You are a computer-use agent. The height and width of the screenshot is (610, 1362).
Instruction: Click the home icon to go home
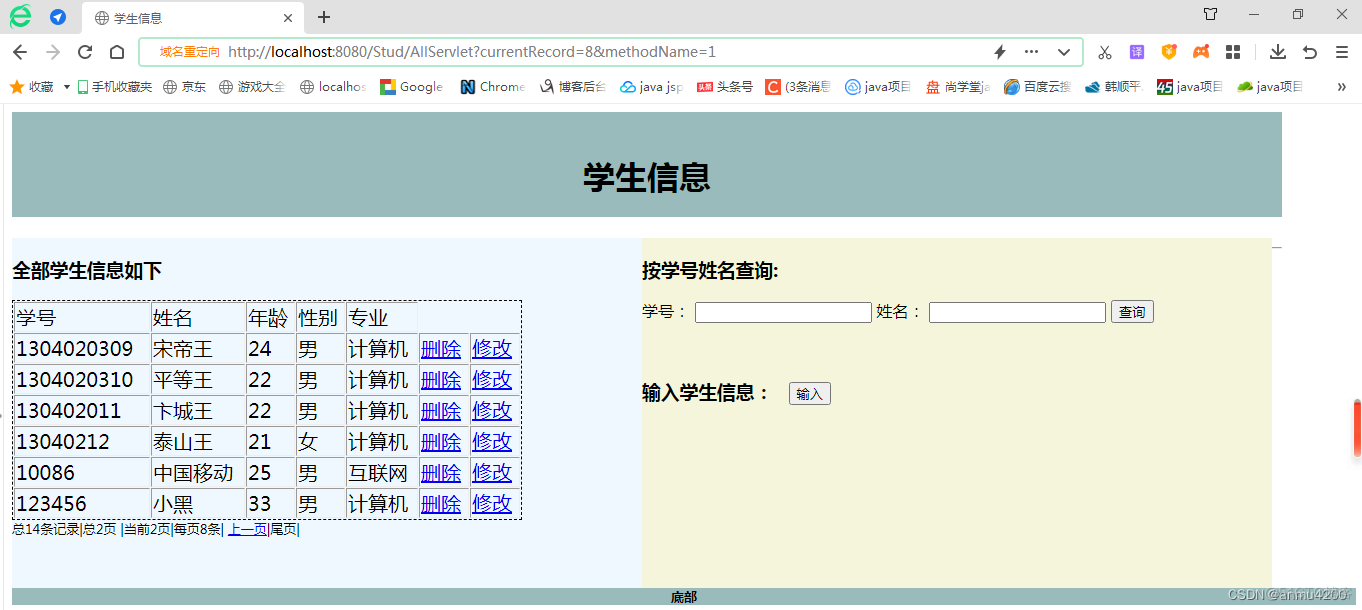click(x=116, y=52)
